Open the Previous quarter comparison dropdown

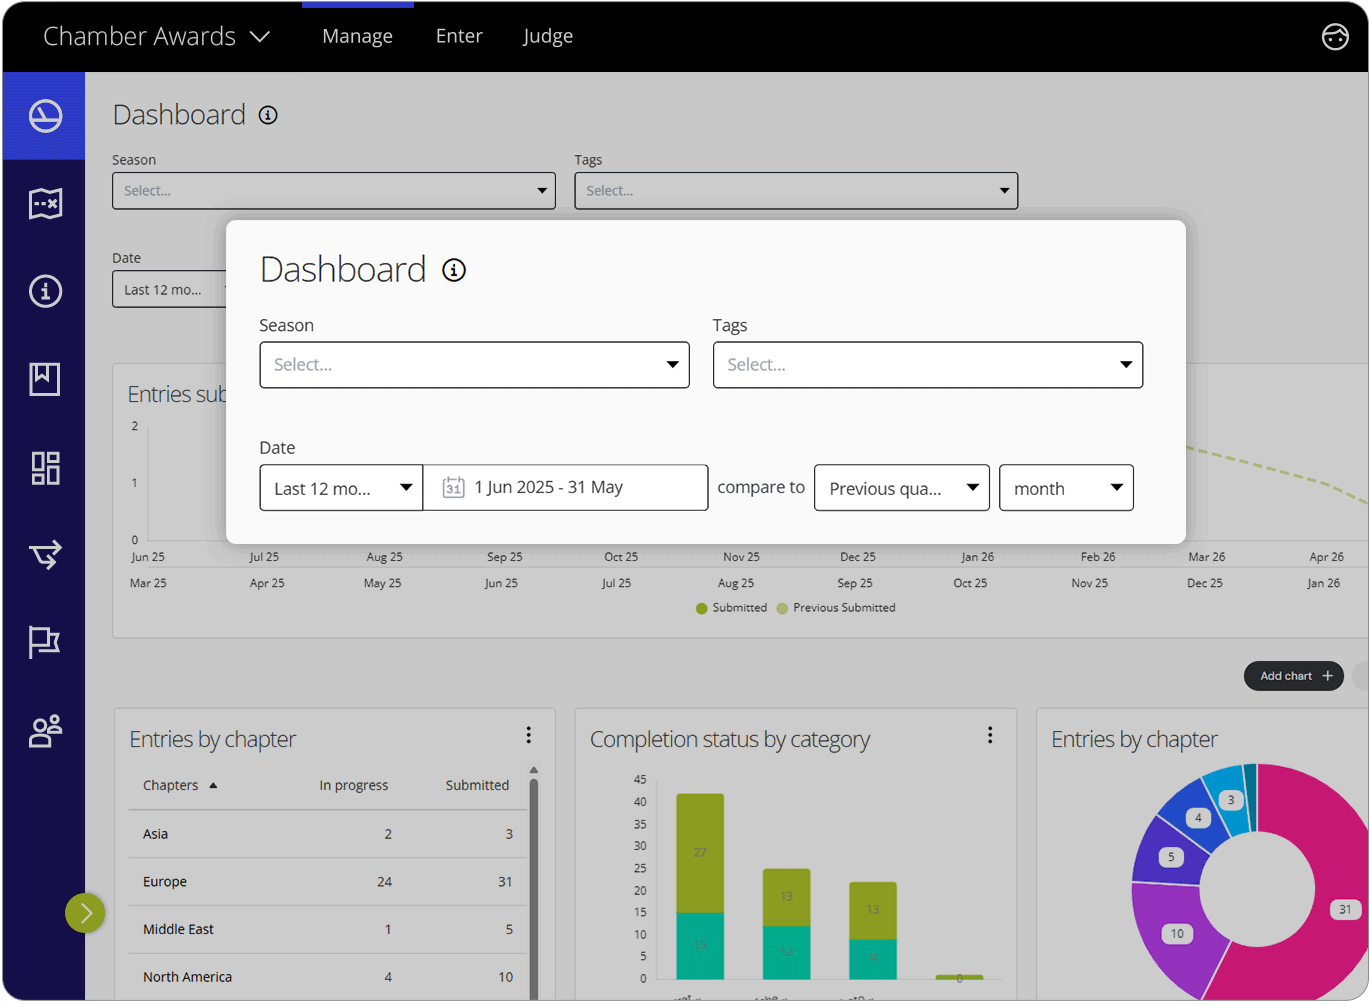tap(901, 488)
